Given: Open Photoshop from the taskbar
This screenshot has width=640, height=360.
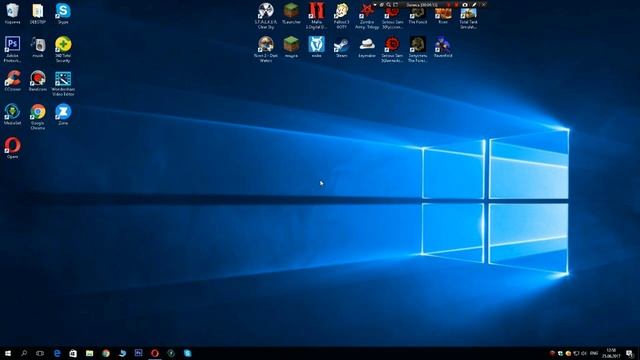Looking at the screenshot, I should click(138, 353).
